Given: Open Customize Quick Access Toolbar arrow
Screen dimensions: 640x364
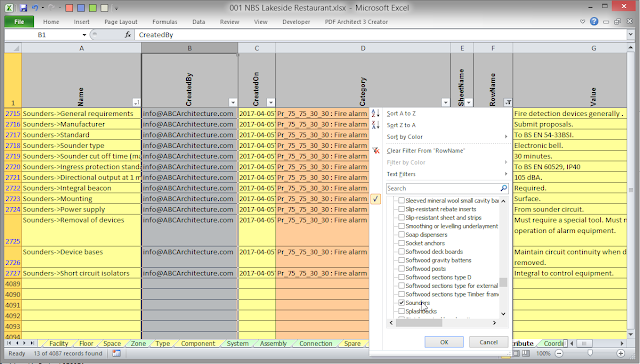Looking at the screenshot, I should click(116, 8).
